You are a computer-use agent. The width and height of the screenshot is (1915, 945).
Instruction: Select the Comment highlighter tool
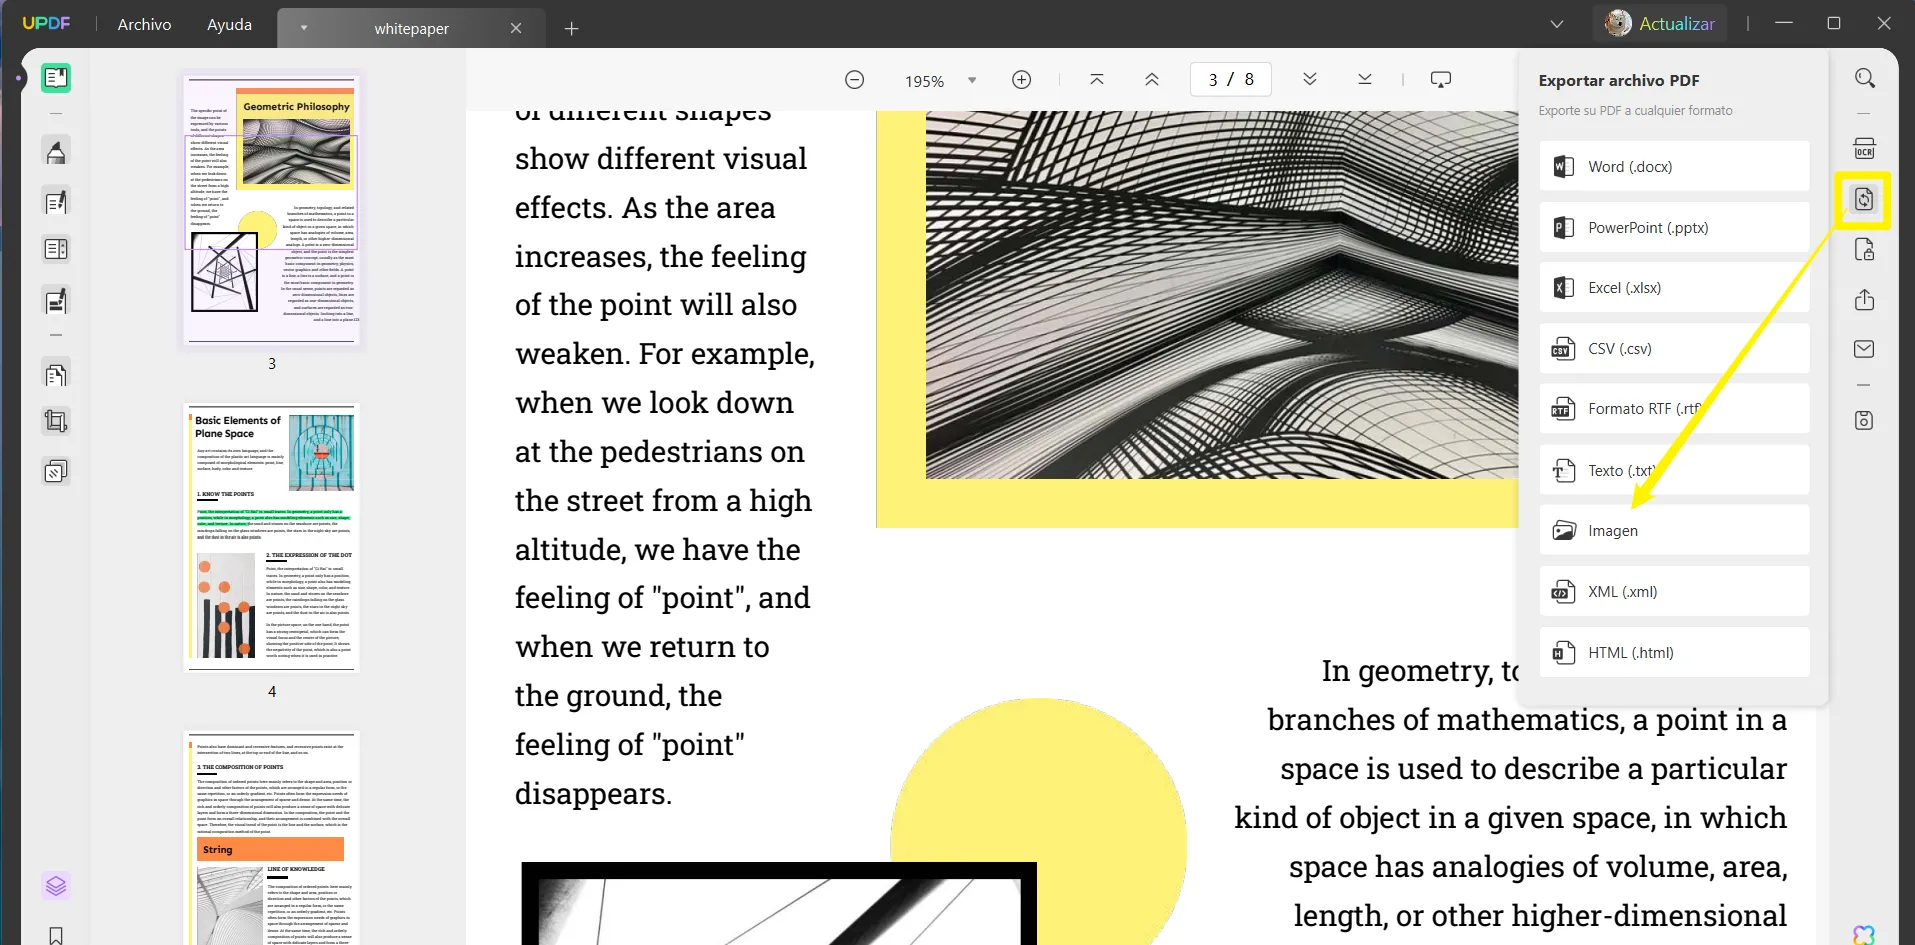click(56, 152)
